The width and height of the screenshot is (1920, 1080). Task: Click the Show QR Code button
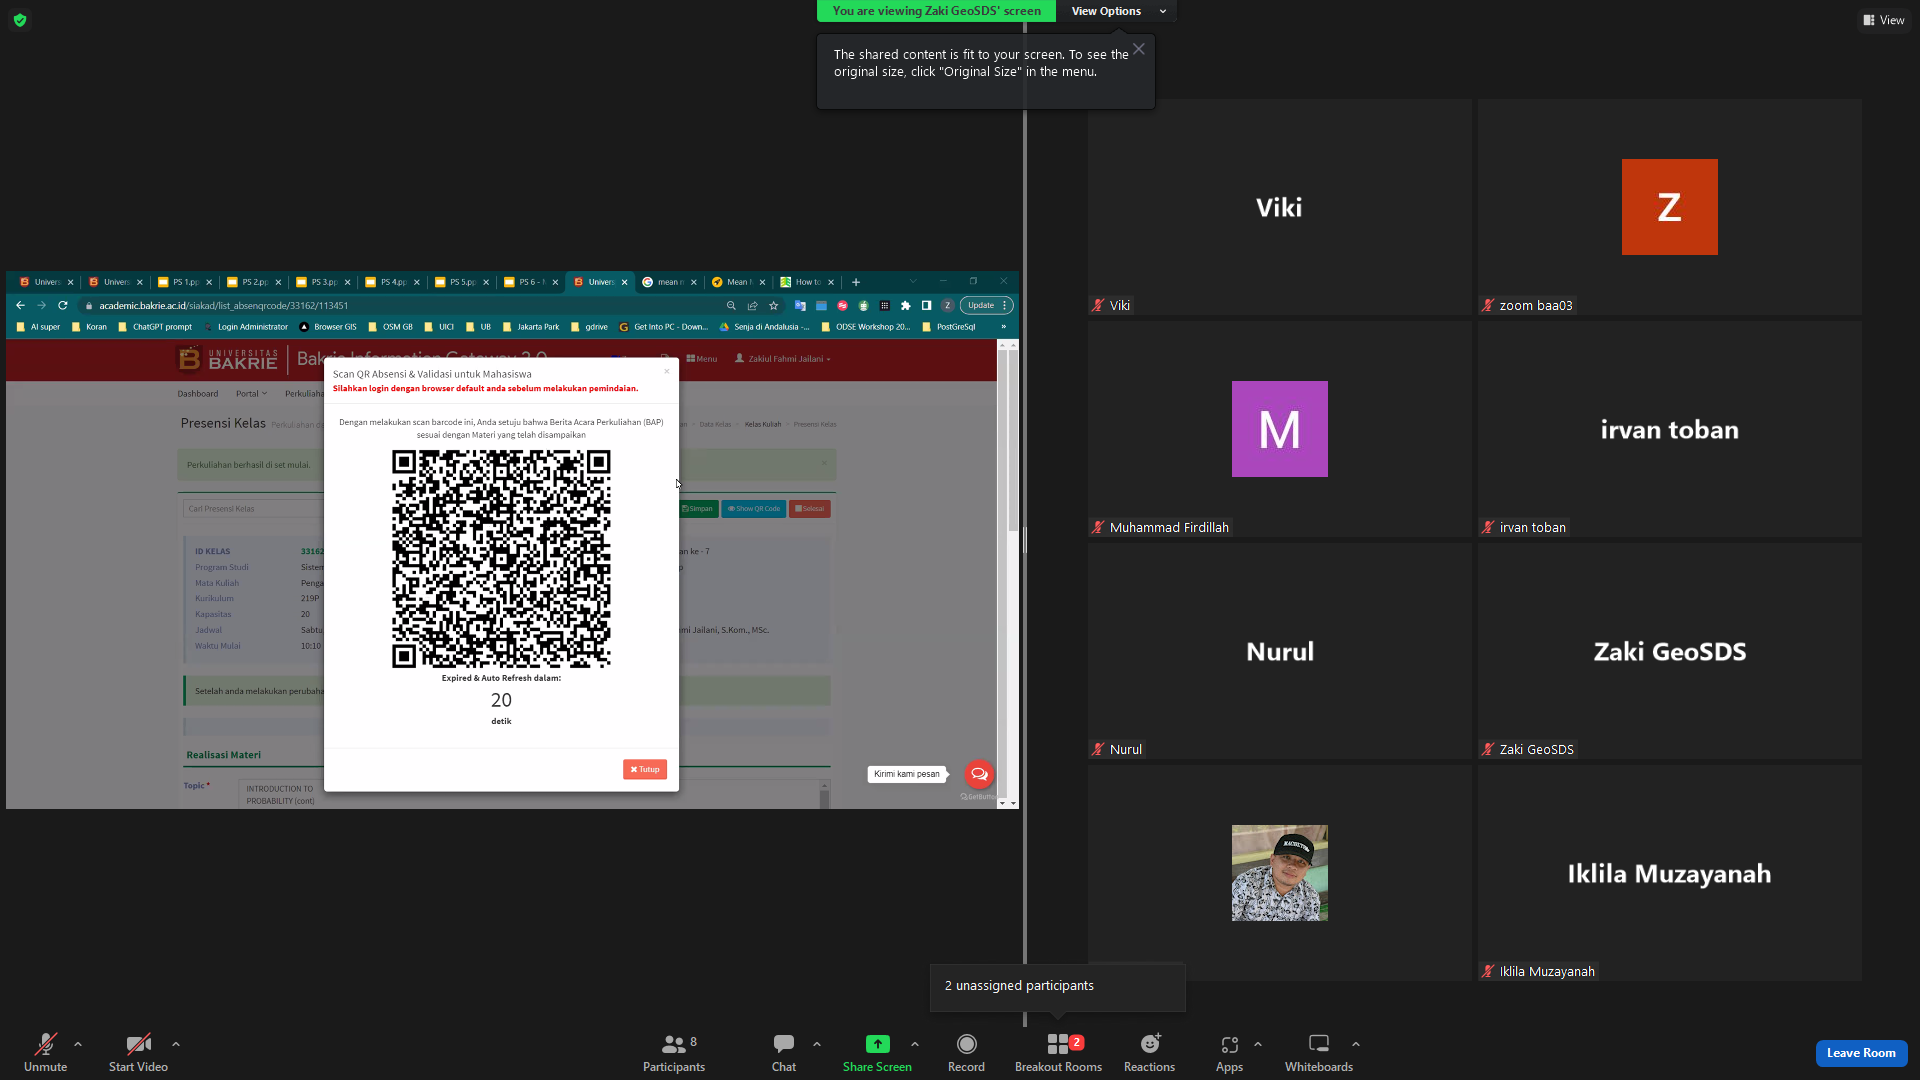tap(754, 509)
